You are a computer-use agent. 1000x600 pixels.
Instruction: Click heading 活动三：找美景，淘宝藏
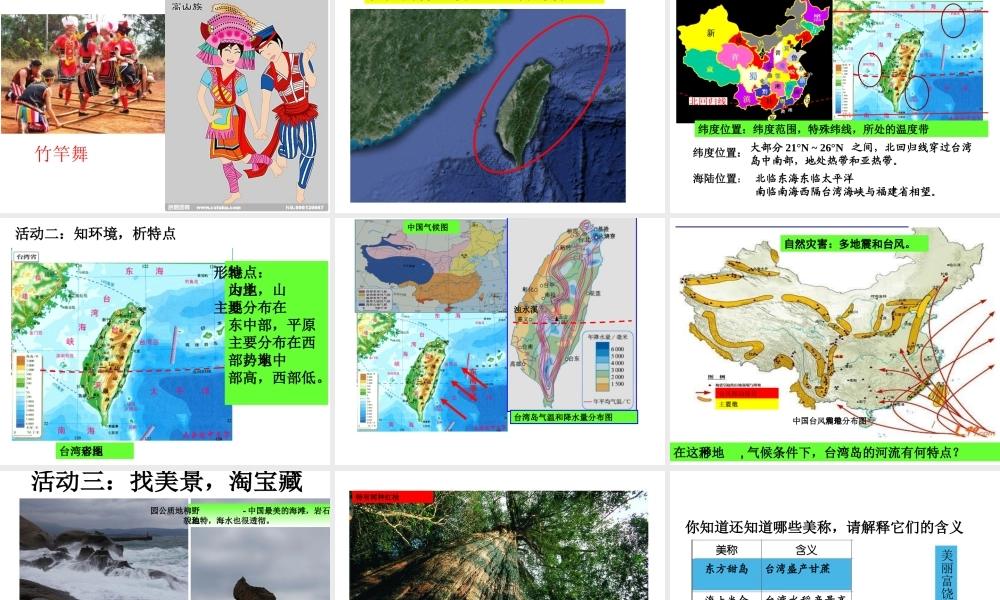coord(166,481)
